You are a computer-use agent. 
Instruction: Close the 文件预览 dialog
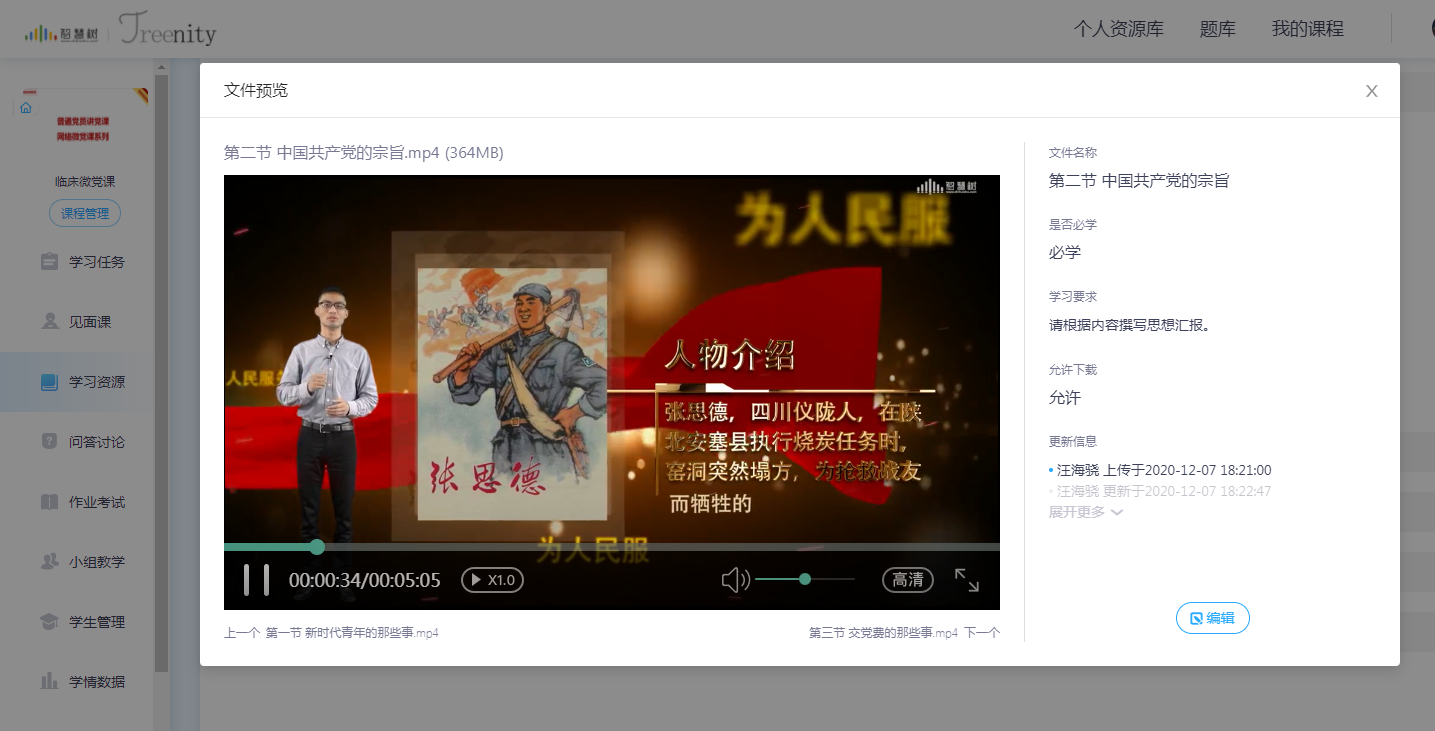pos(1372,91)
